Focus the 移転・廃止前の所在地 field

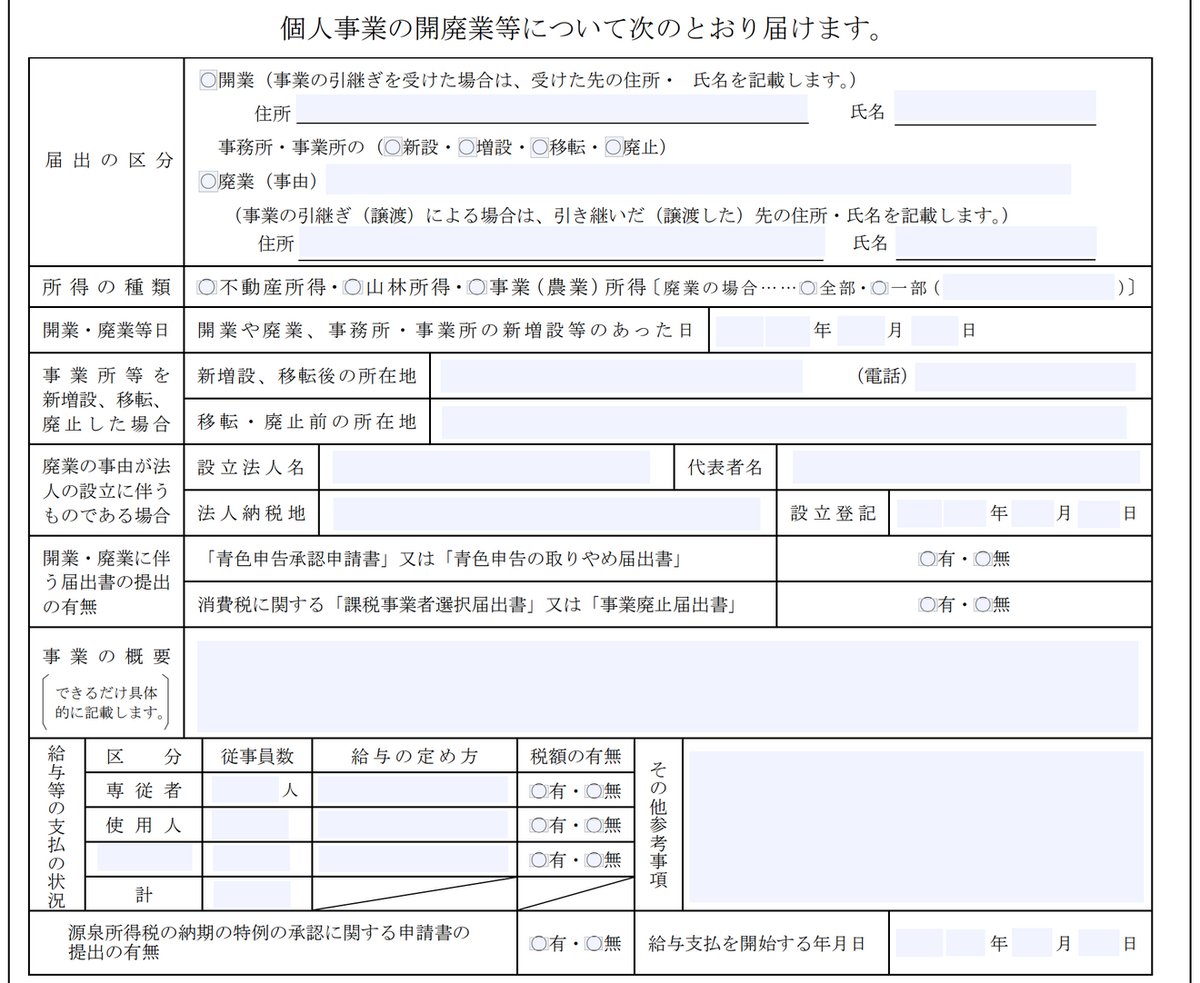pos(784,422)
